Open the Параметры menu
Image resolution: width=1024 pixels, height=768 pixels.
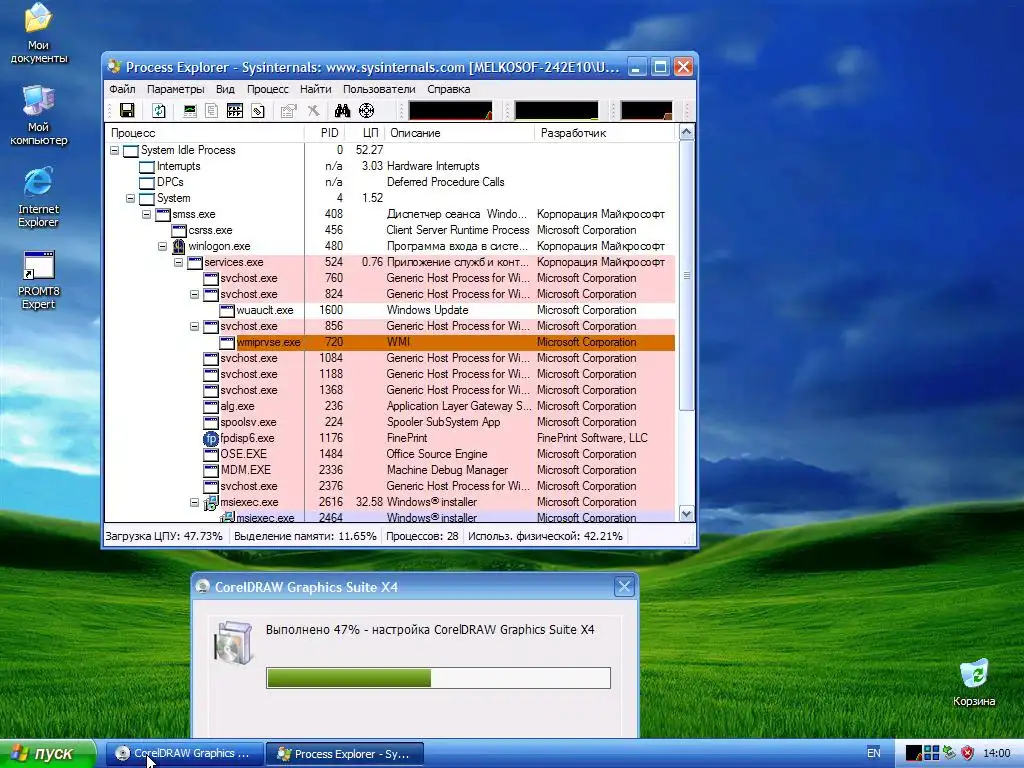(x=176, y=89)
